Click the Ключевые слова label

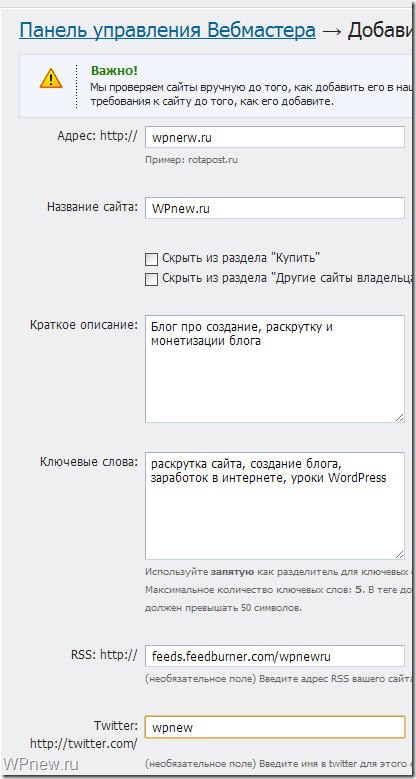point(89,462)
